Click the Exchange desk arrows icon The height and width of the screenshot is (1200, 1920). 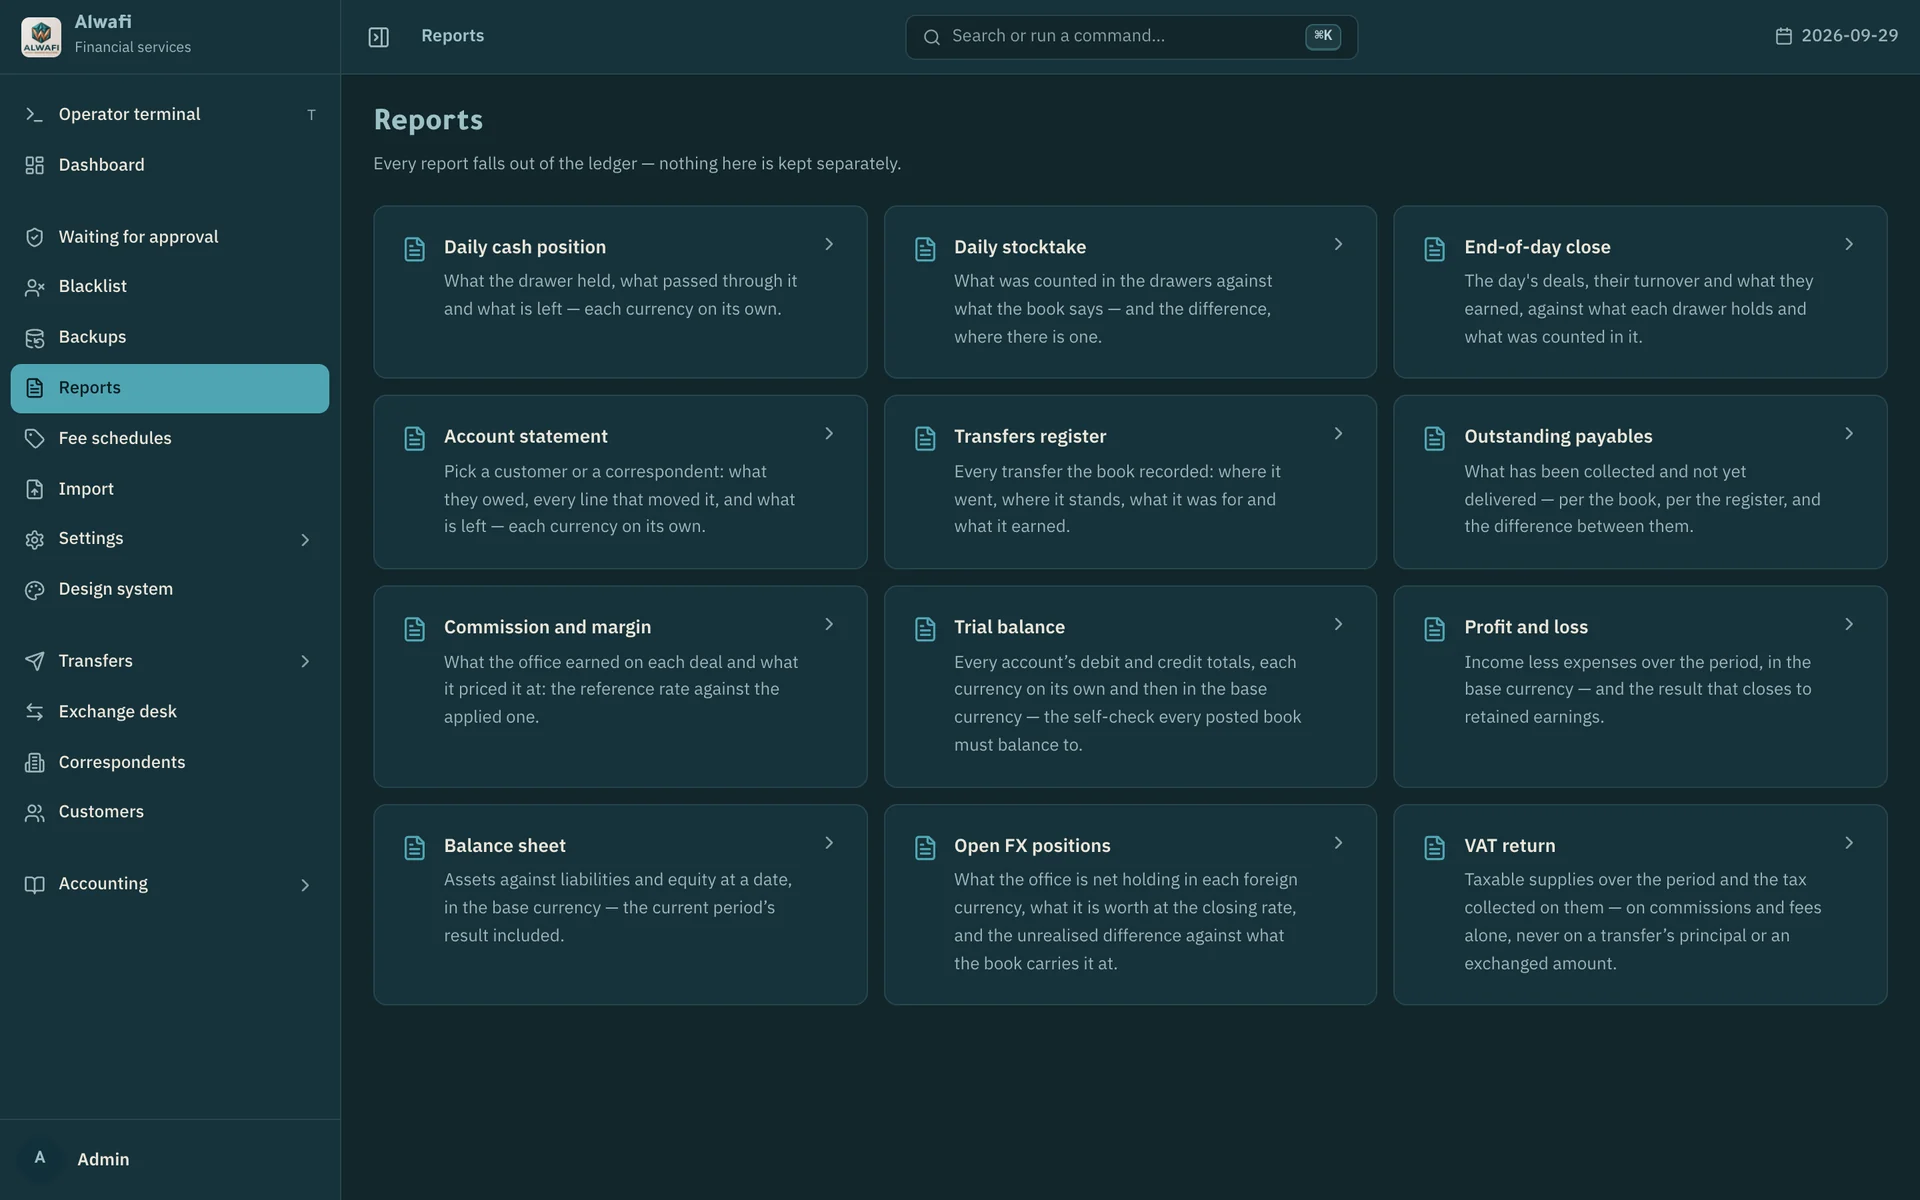coord(35,712)
